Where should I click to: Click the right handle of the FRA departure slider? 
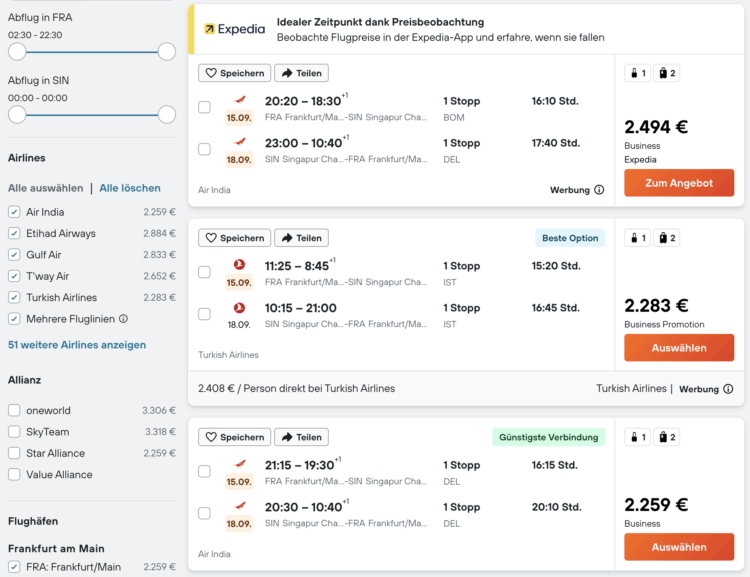(166, 51)
